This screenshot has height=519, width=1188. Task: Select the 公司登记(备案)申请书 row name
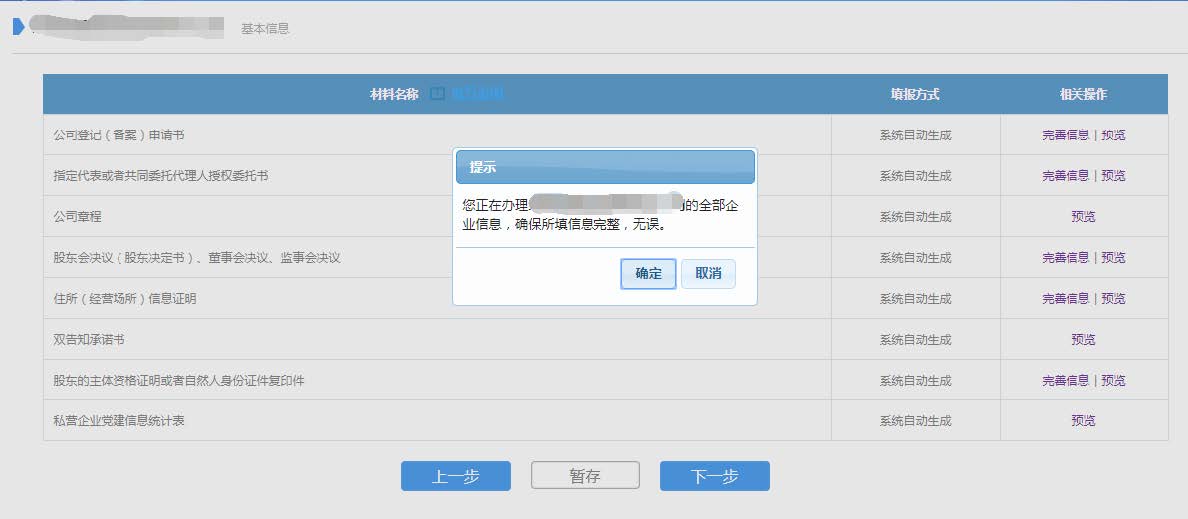pyautogui.click(x=119, y=135)
